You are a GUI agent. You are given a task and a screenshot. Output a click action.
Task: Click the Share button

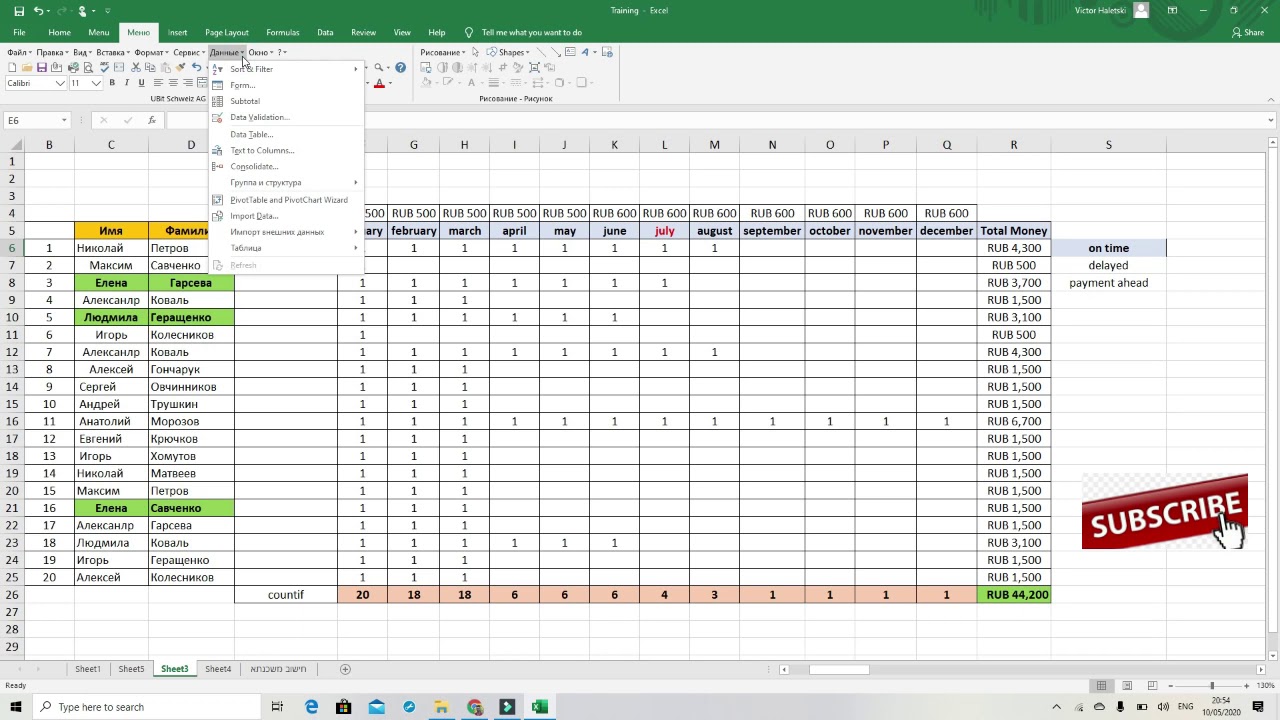point(1247,32)
